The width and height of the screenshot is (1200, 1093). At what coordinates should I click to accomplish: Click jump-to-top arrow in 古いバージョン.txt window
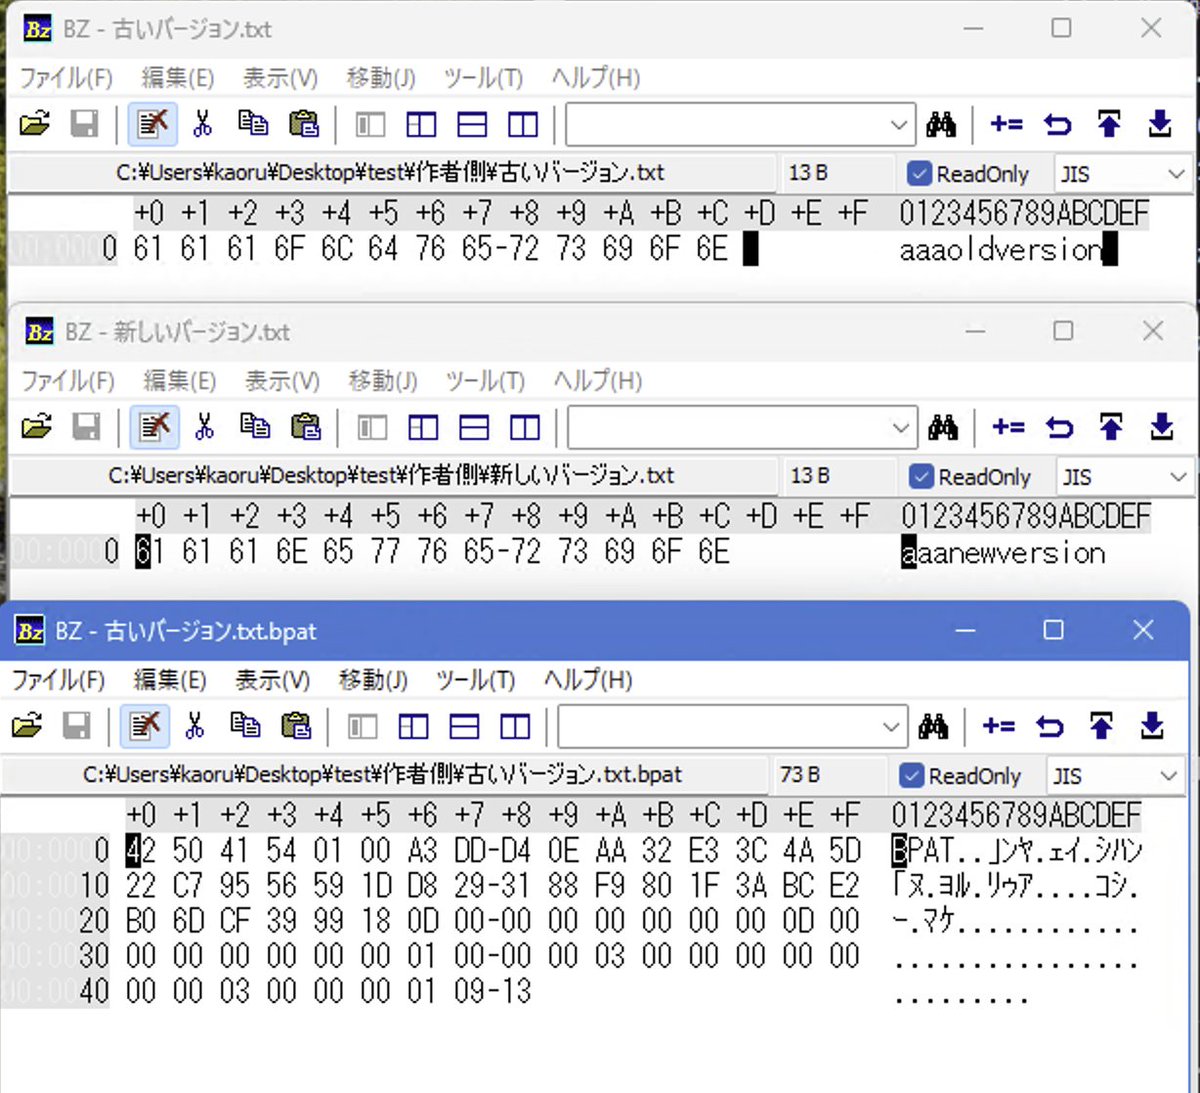[x=1109, y=124]
